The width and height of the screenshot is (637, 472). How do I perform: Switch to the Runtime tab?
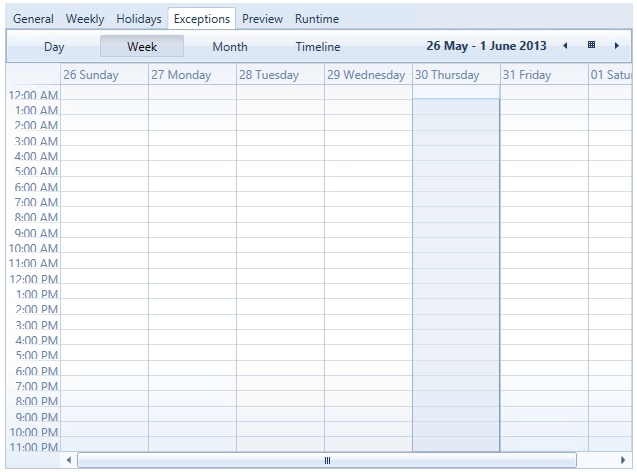coord(316,19)
